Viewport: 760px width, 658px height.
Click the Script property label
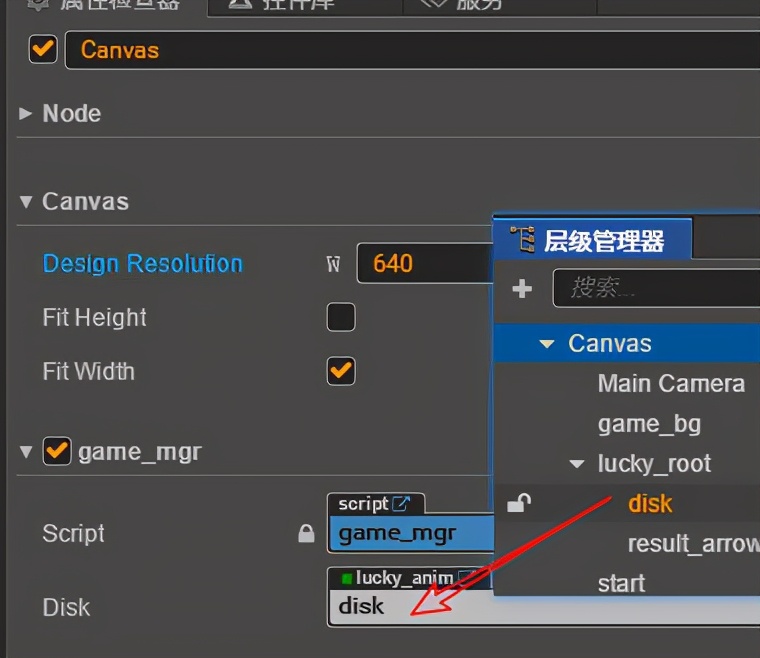coord(74,534)
